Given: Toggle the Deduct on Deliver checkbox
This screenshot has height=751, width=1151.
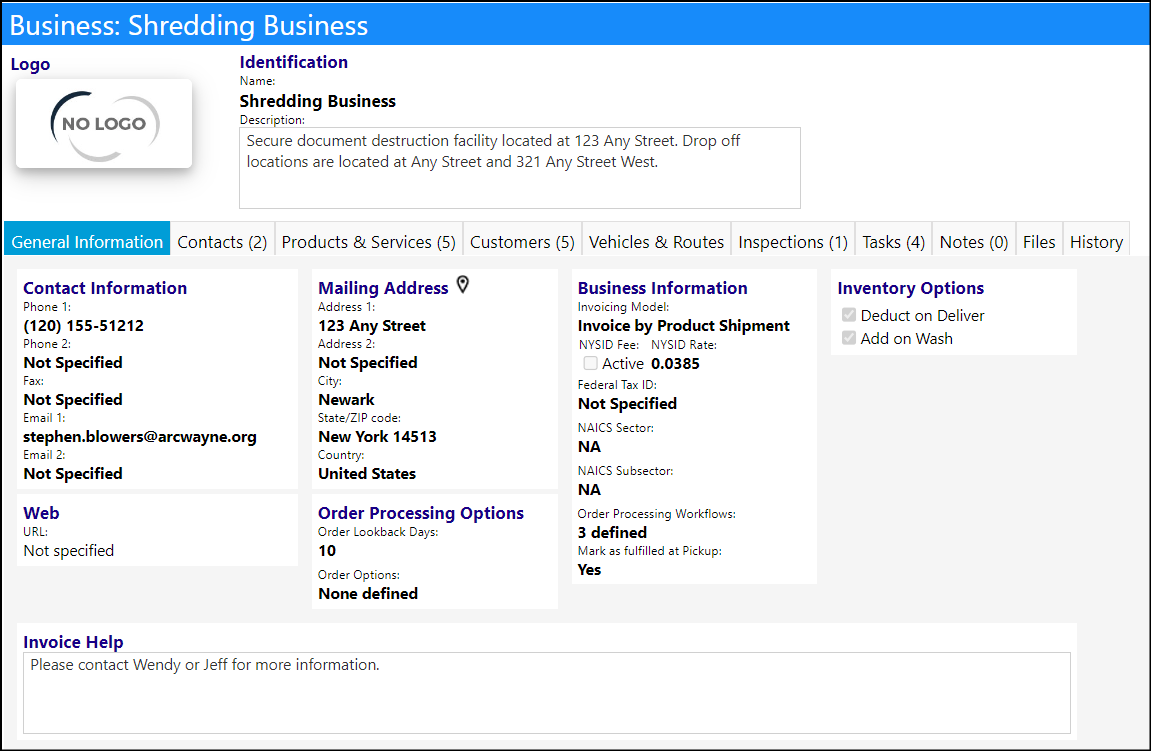Looking at the screenshot, I should coord(849,315).
